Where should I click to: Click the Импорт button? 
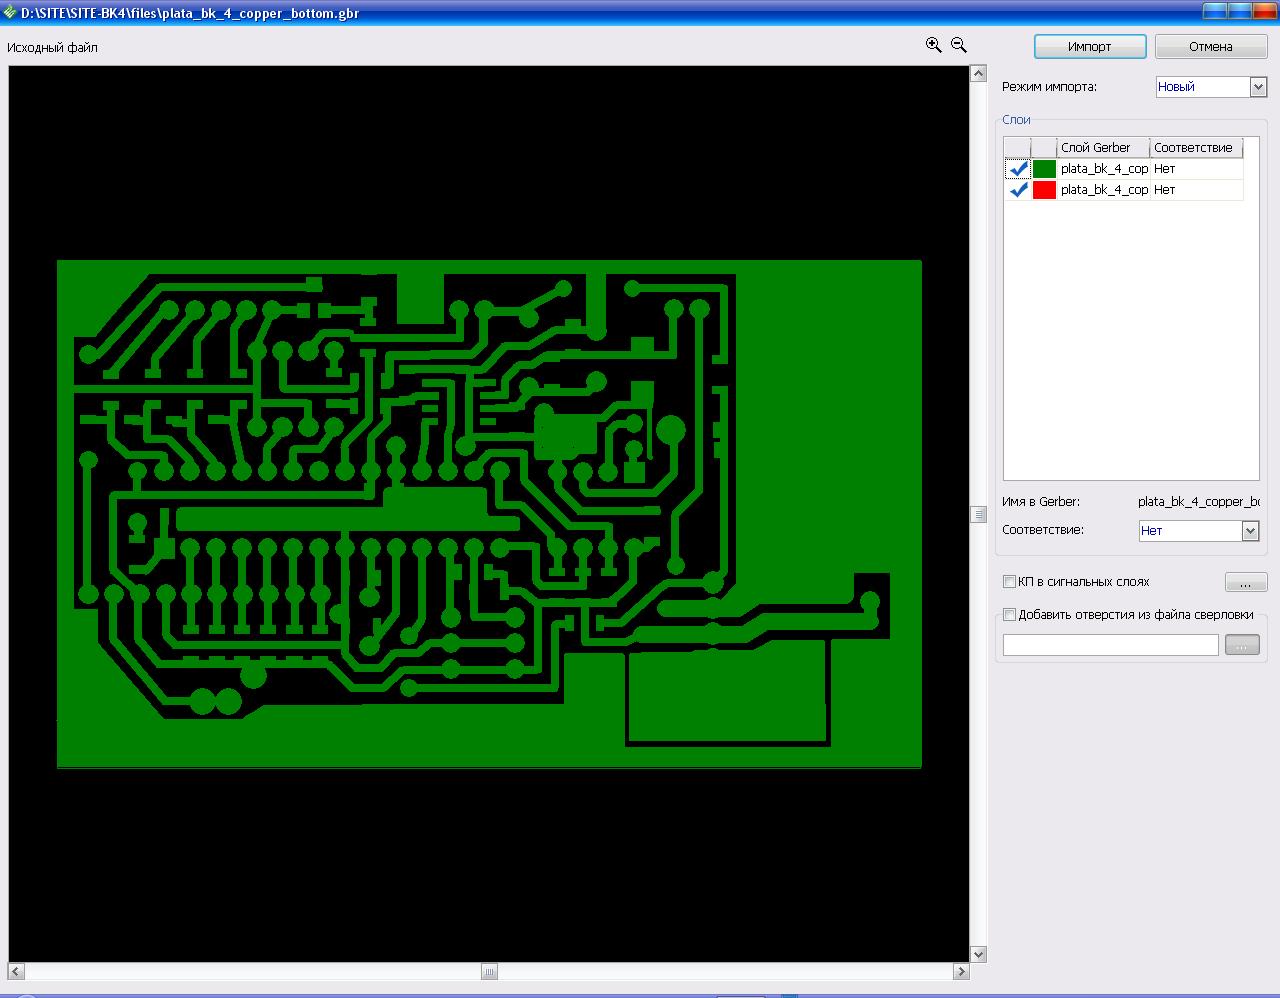tap(1090, 47)
